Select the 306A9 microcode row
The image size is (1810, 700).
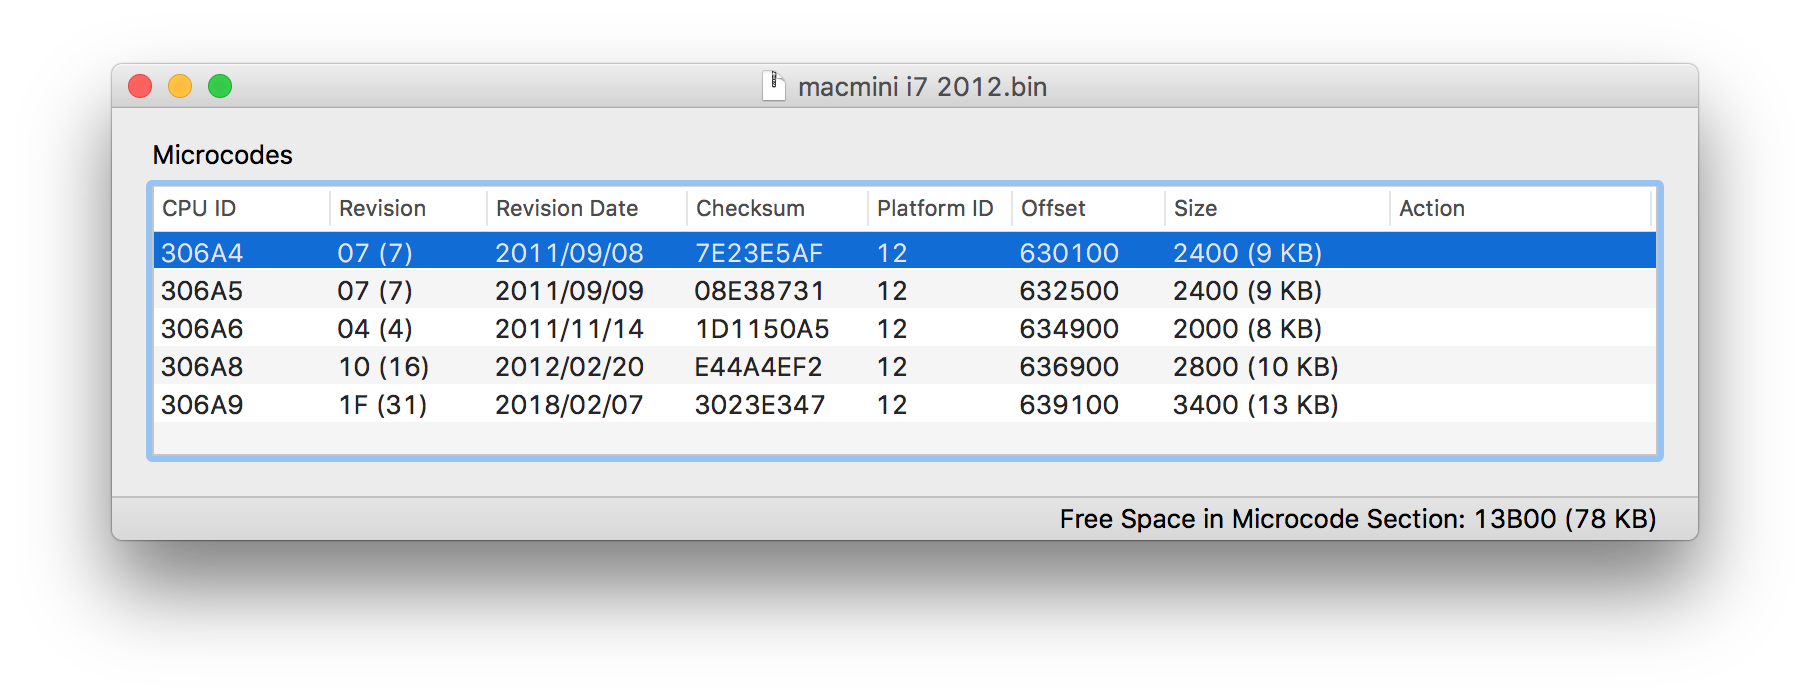pyautogui.click(x=905, y=404)
